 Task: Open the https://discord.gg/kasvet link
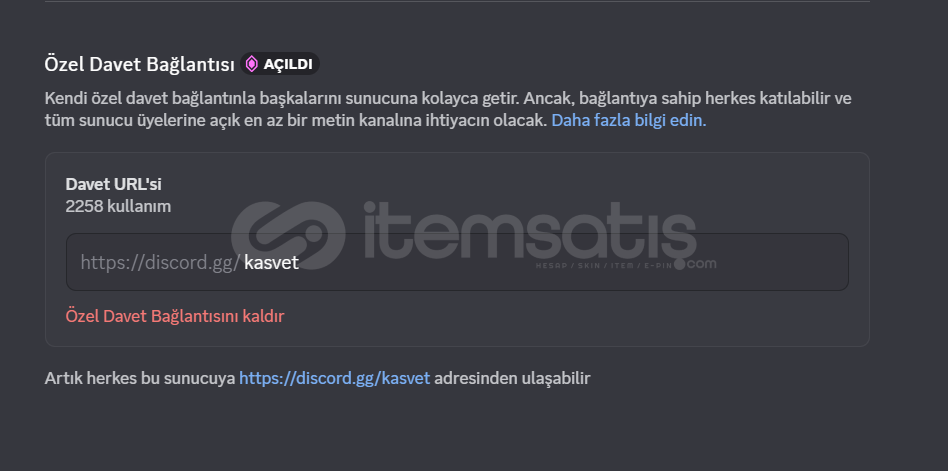click(335, 378)
